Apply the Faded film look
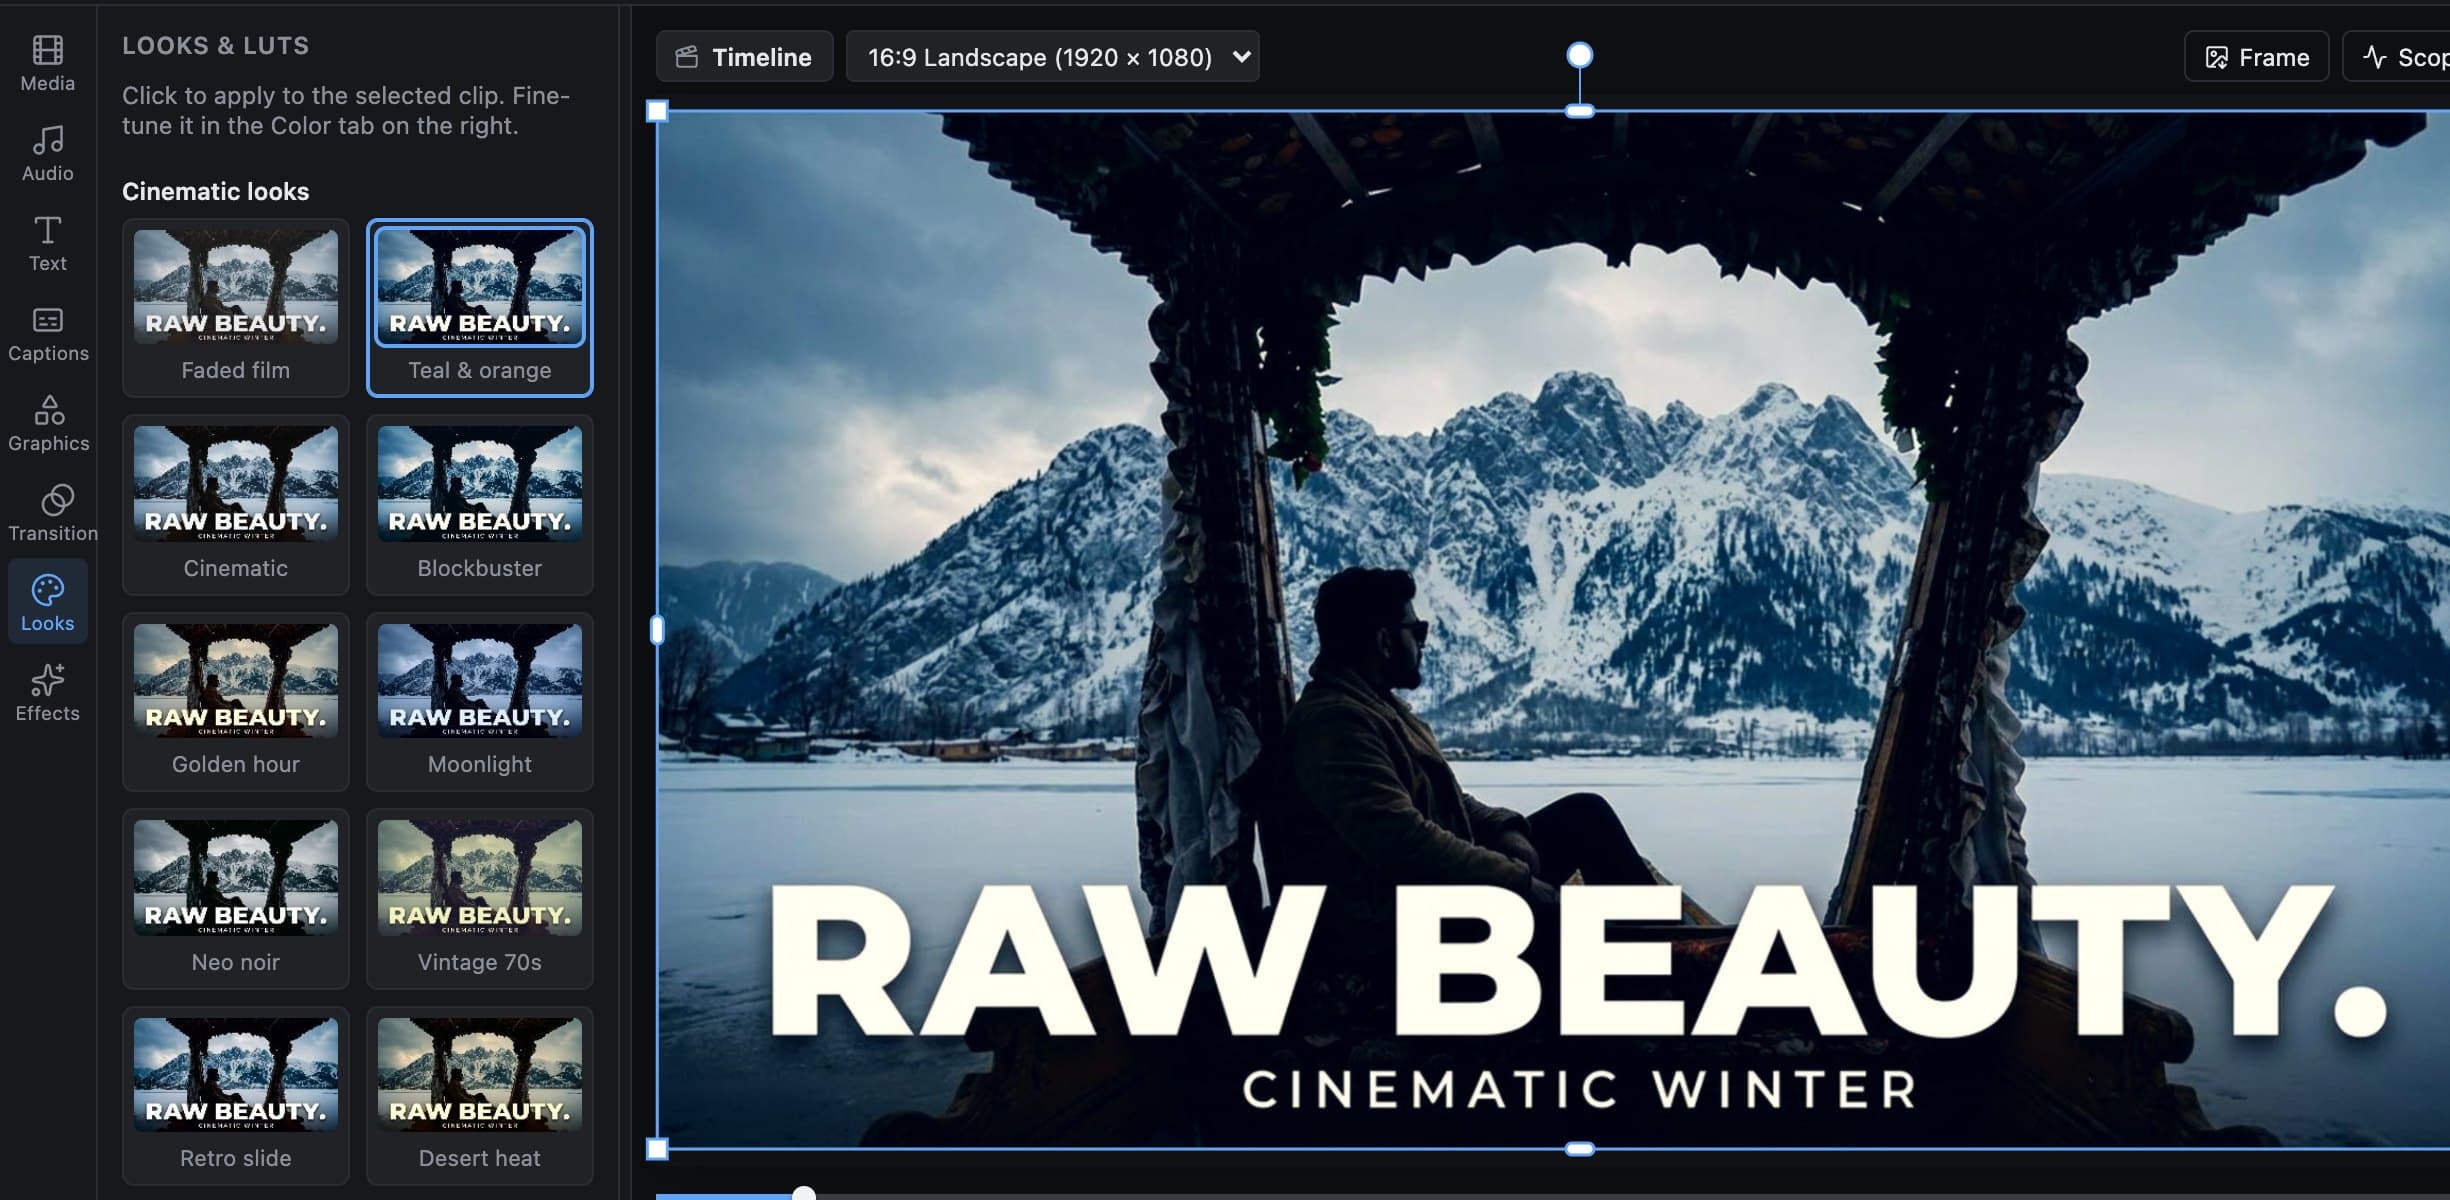This screenshot has width=2450, height=1200. click(x=236, y=308)
